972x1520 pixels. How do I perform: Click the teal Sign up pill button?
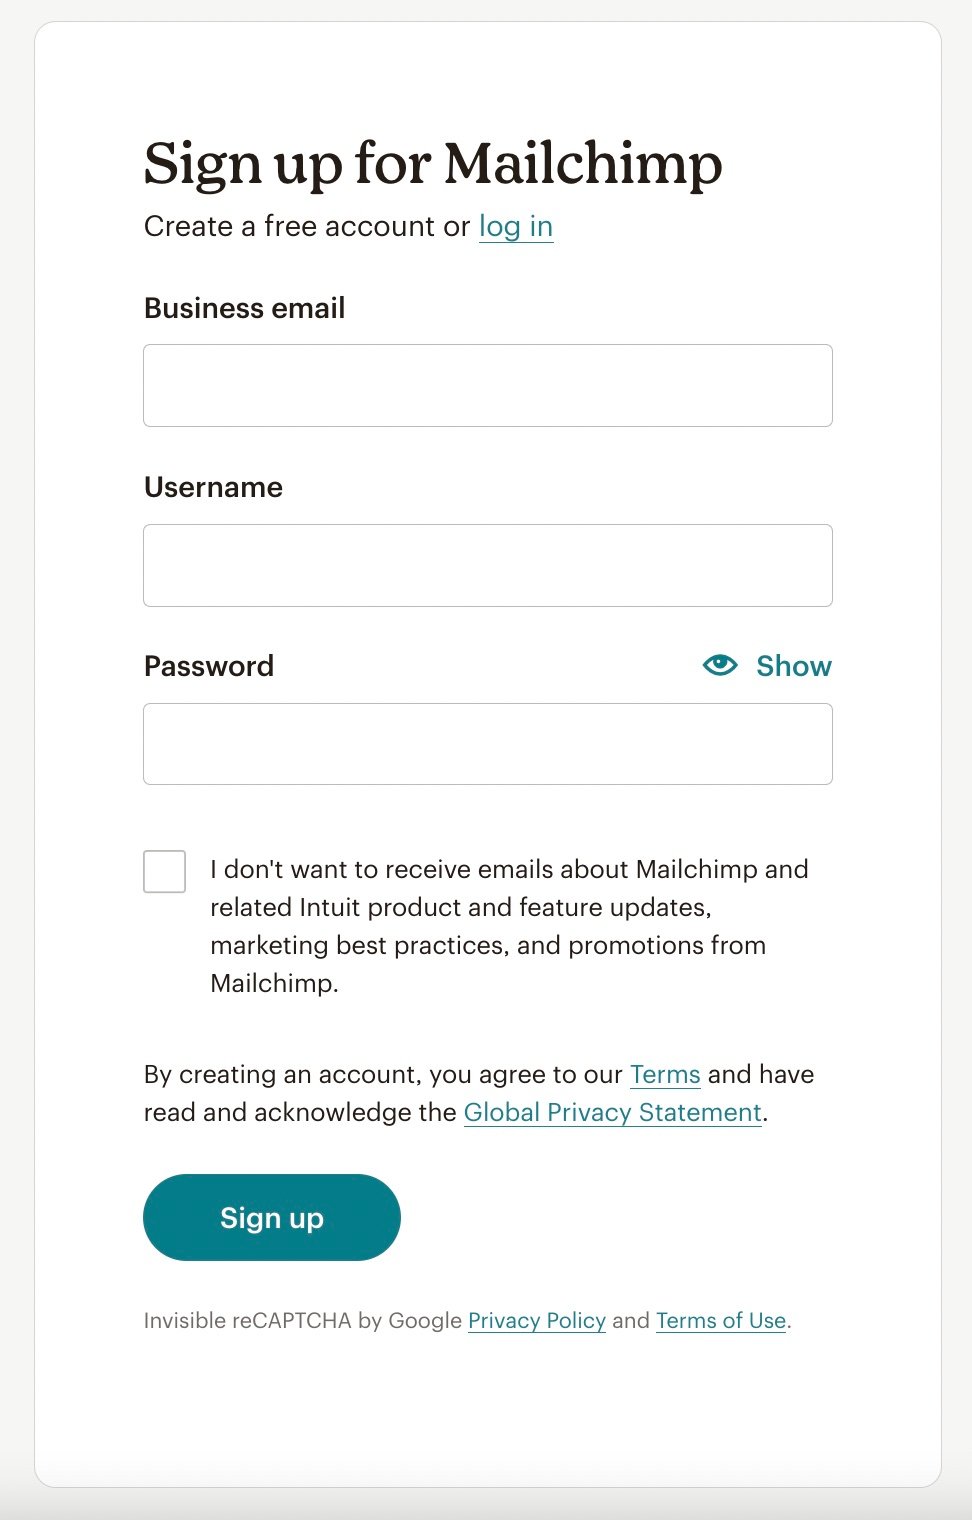click(271, 1217)
